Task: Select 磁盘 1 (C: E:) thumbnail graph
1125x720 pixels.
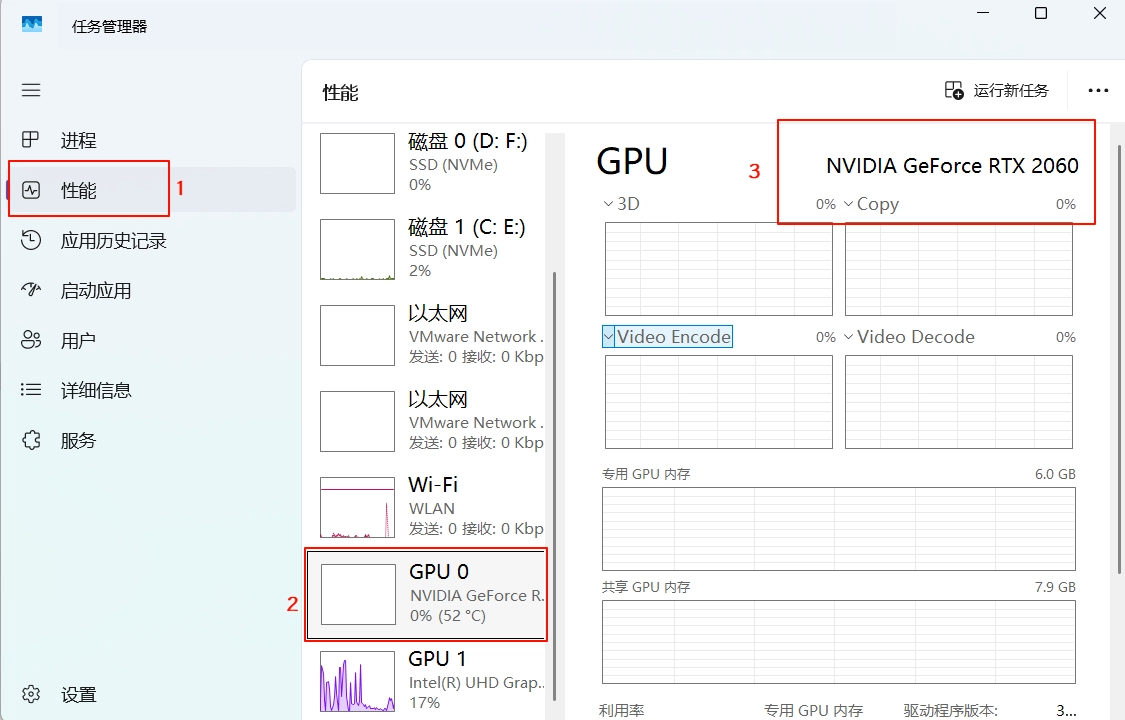Action: click(x=357, y=249)
